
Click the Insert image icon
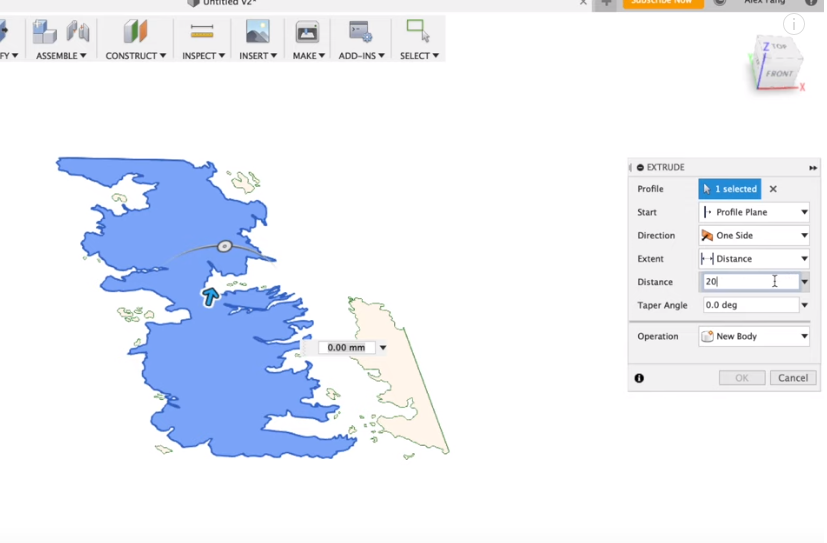257,32
